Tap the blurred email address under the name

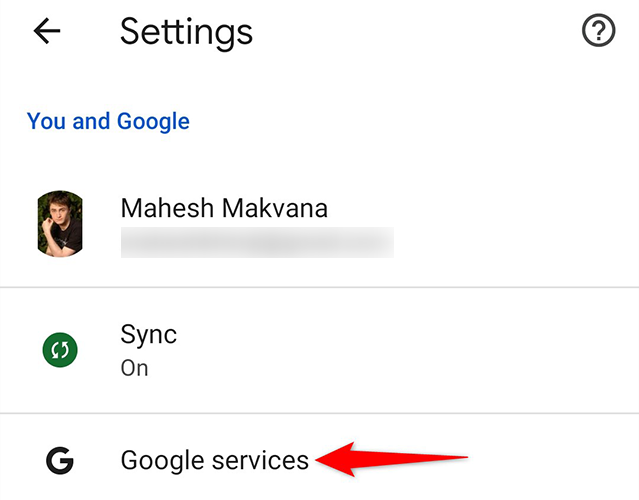(x=257, y=242)
